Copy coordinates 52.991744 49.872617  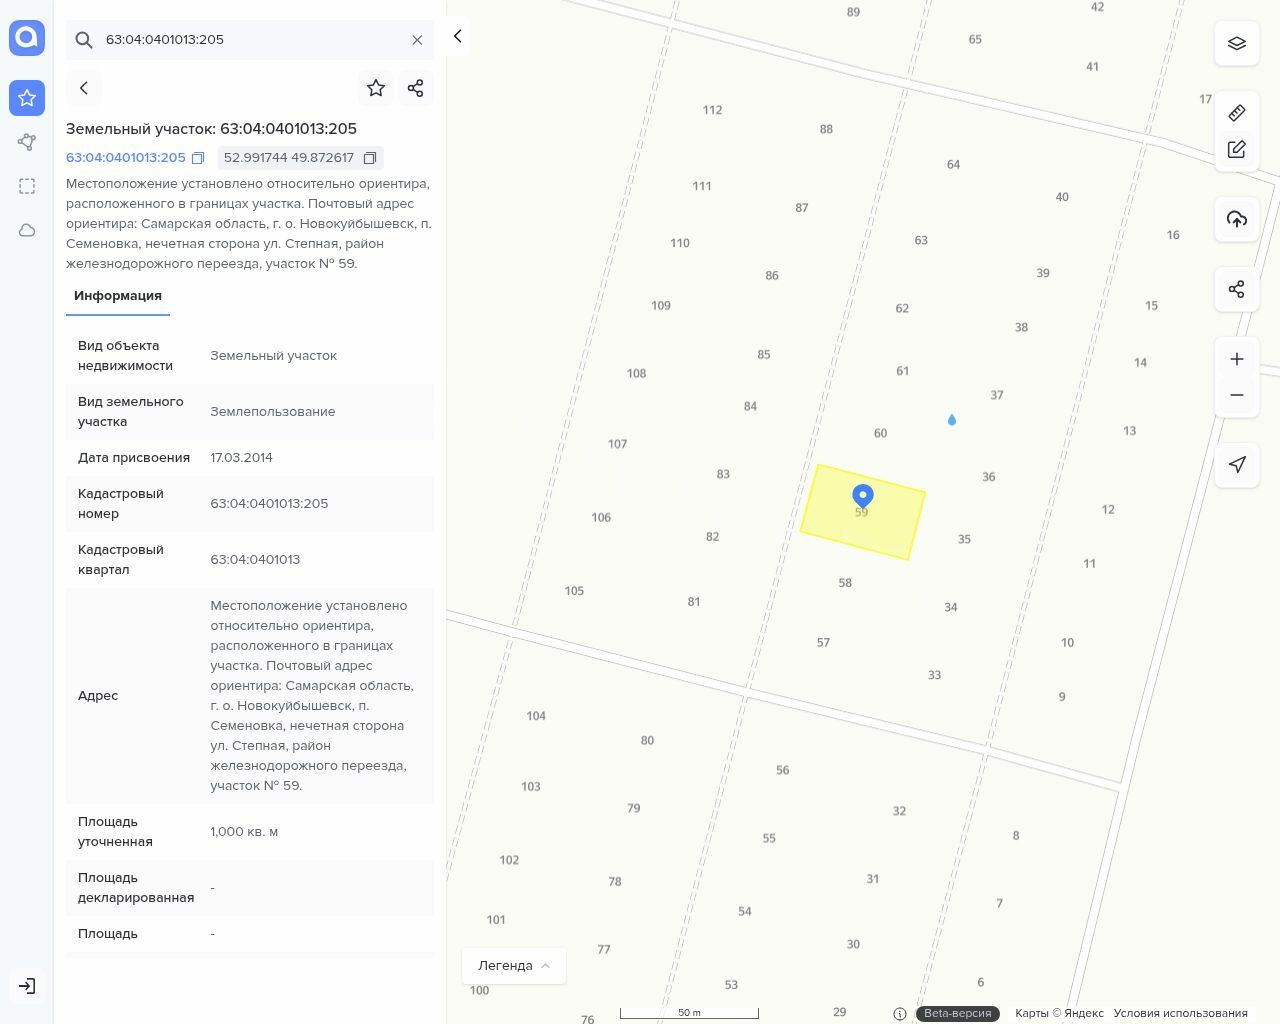[x=370, y=158]
